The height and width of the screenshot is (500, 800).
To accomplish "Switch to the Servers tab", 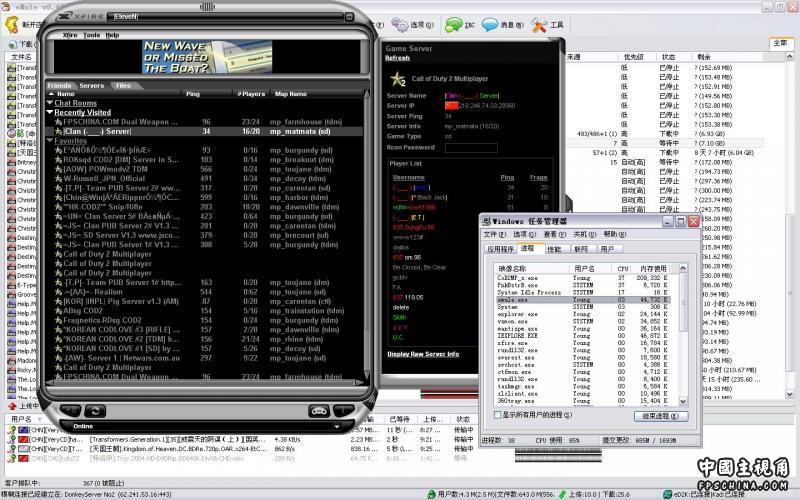I will (x=92, y=86).
